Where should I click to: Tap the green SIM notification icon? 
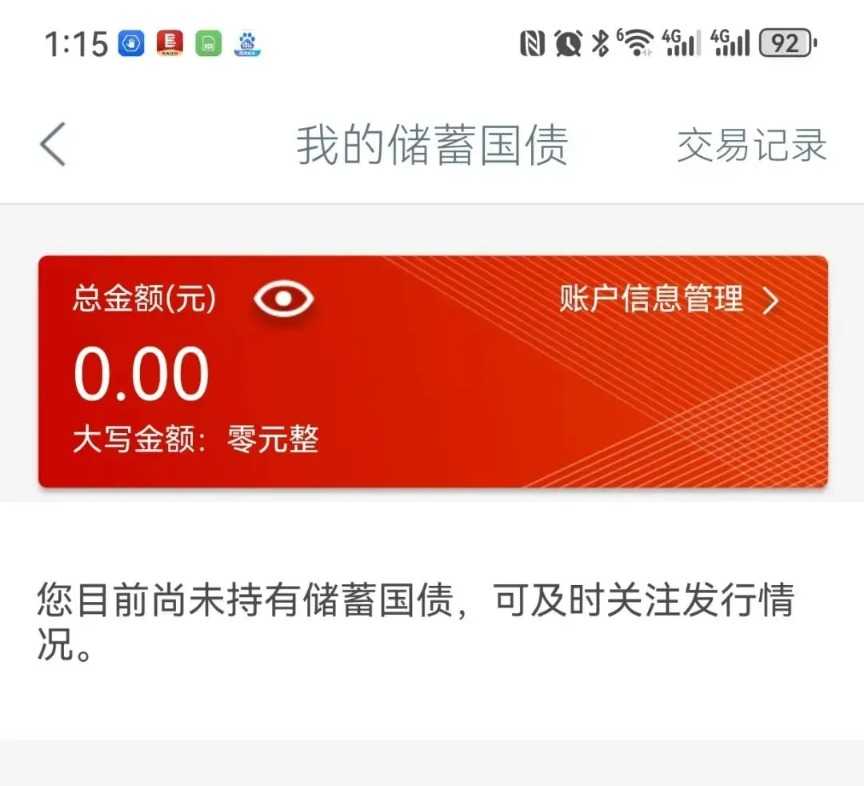(x=209, y=44)
